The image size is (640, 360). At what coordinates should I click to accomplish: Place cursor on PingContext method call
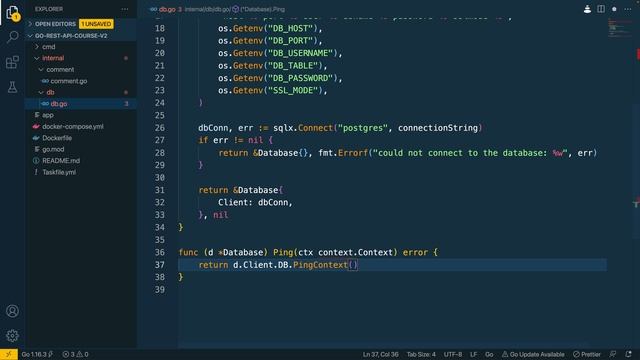click(x=320, y=265)
